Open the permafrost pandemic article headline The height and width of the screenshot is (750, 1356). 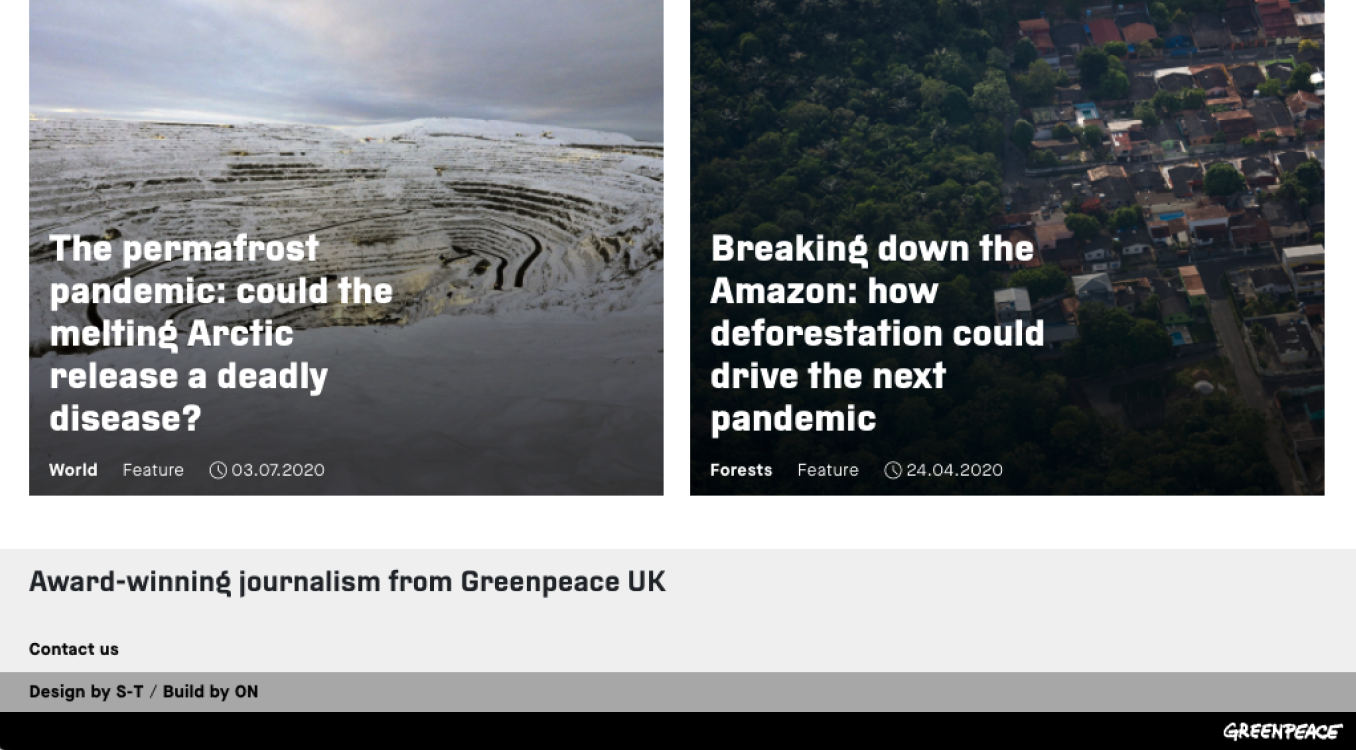pyautogui.click(x=221, y=333)
